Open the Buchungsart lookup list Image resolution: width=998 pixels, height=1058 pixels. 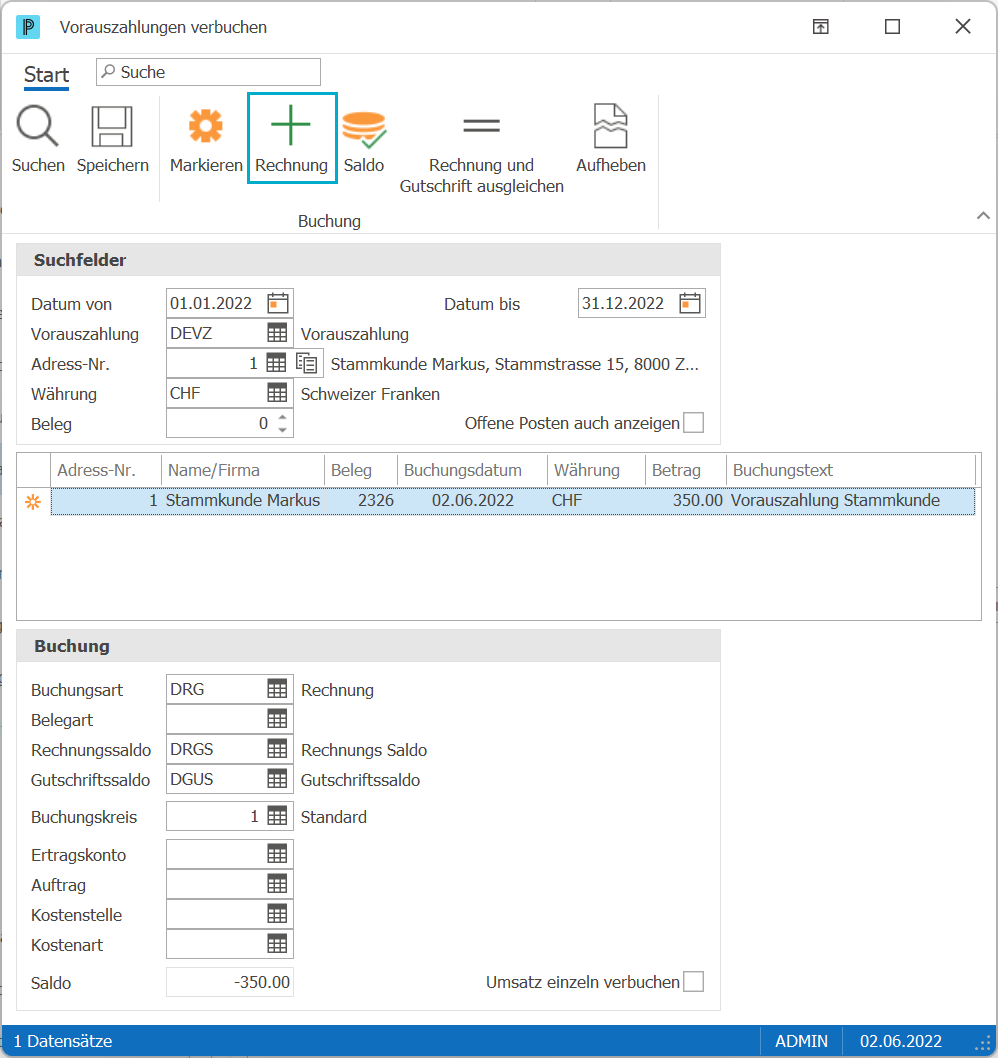click(277, 689)
